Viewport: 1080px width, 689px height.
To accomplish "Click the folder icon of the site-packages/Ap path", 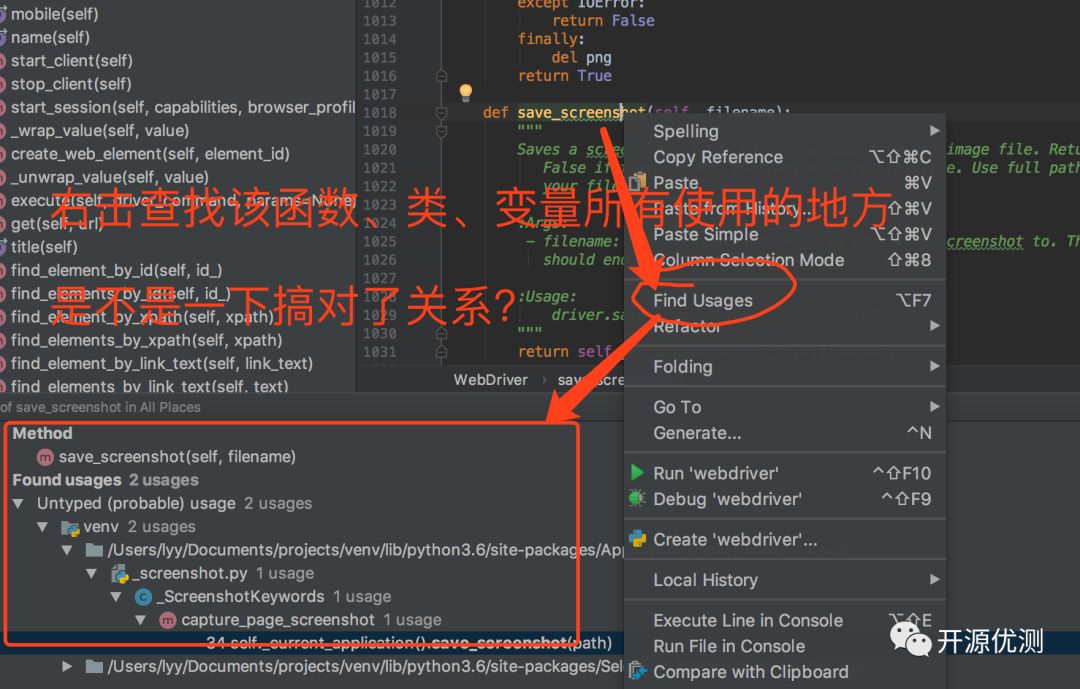I will [x=94, y=550].
